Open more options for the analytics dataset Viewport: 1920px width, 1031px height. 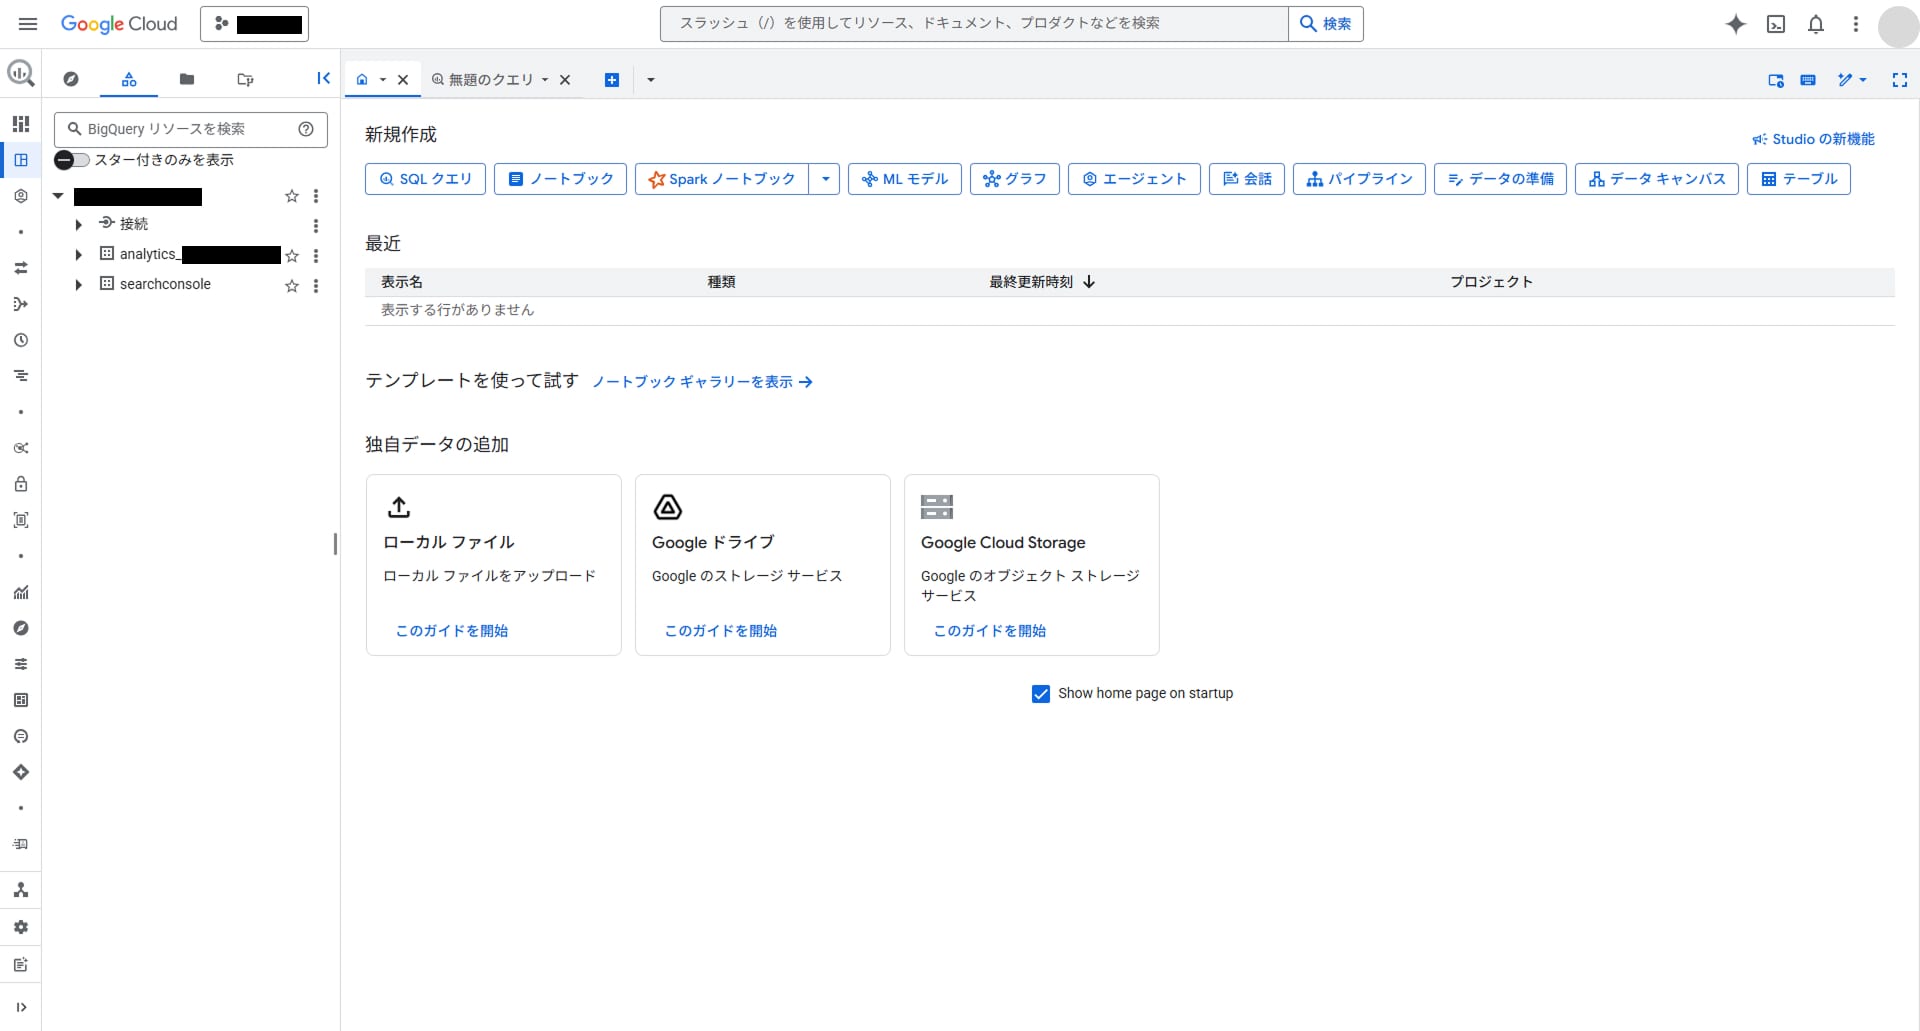coord(316,256)
